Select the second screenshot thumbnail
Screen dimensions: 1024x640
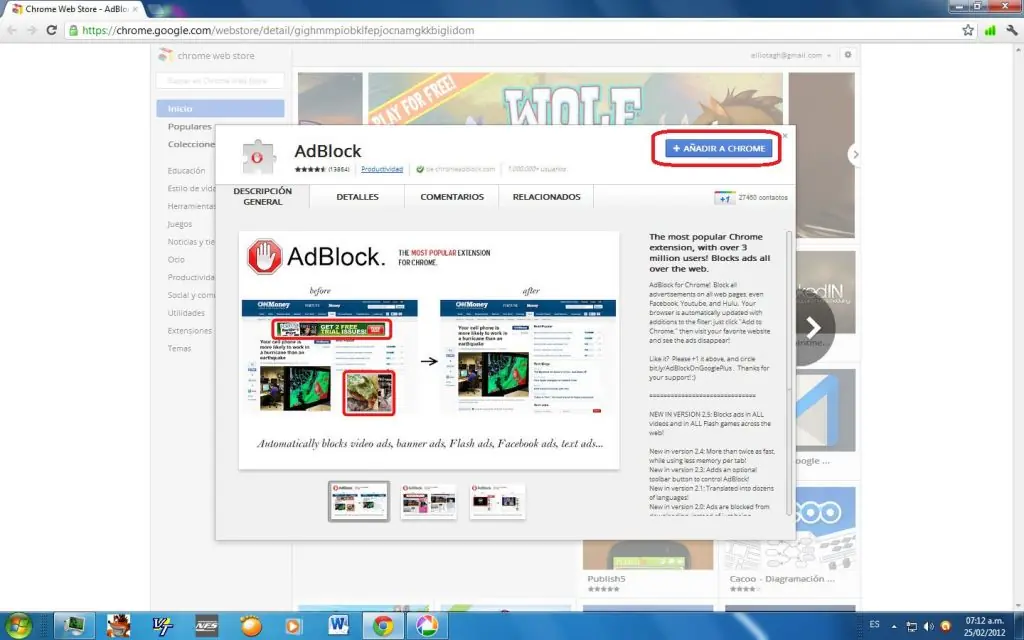[x=428, y=501]
